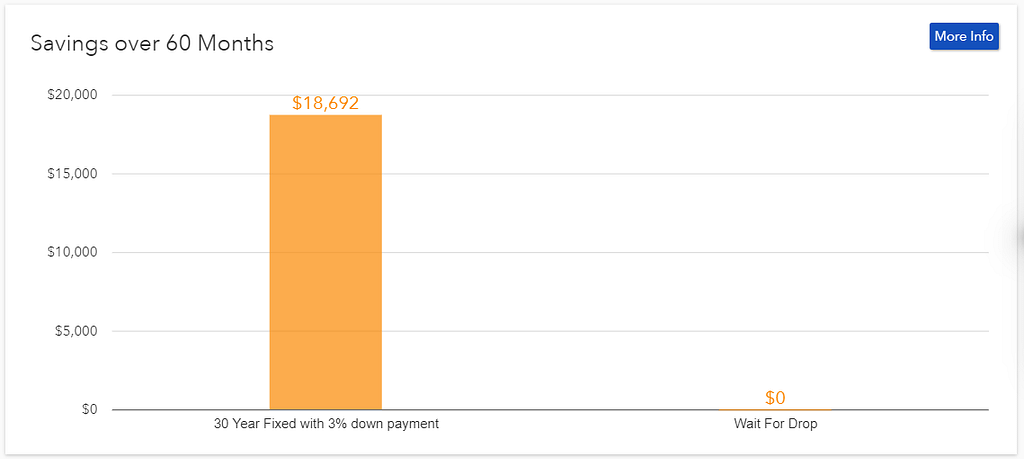
Task: Click the $18,692 value label
Action: pos(325,103)
